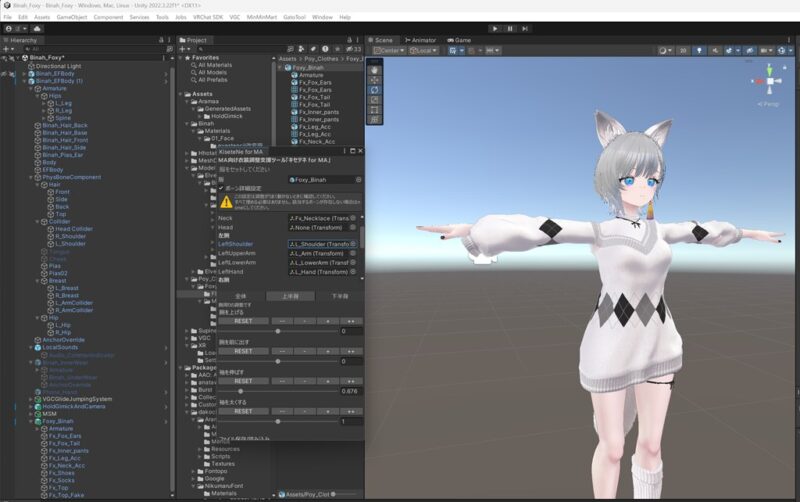Click the Hierarchy panel lock icon
The height and width of the screenshot is (502, 800).
(x=162, y=40)
